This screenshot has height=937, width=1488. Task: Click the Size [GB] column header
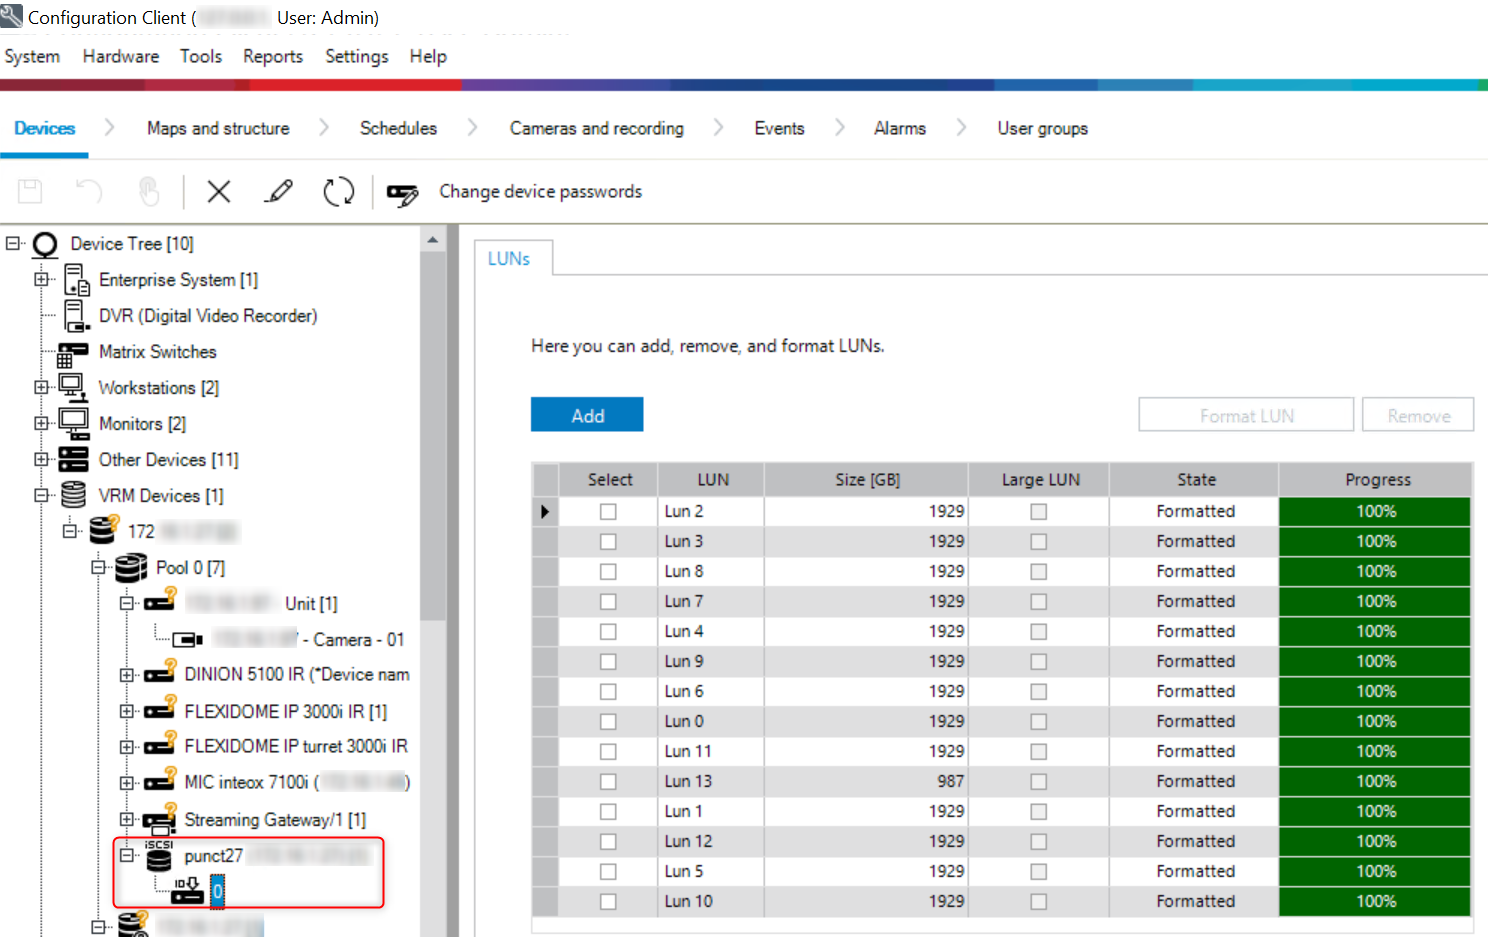tap(867, 480)
